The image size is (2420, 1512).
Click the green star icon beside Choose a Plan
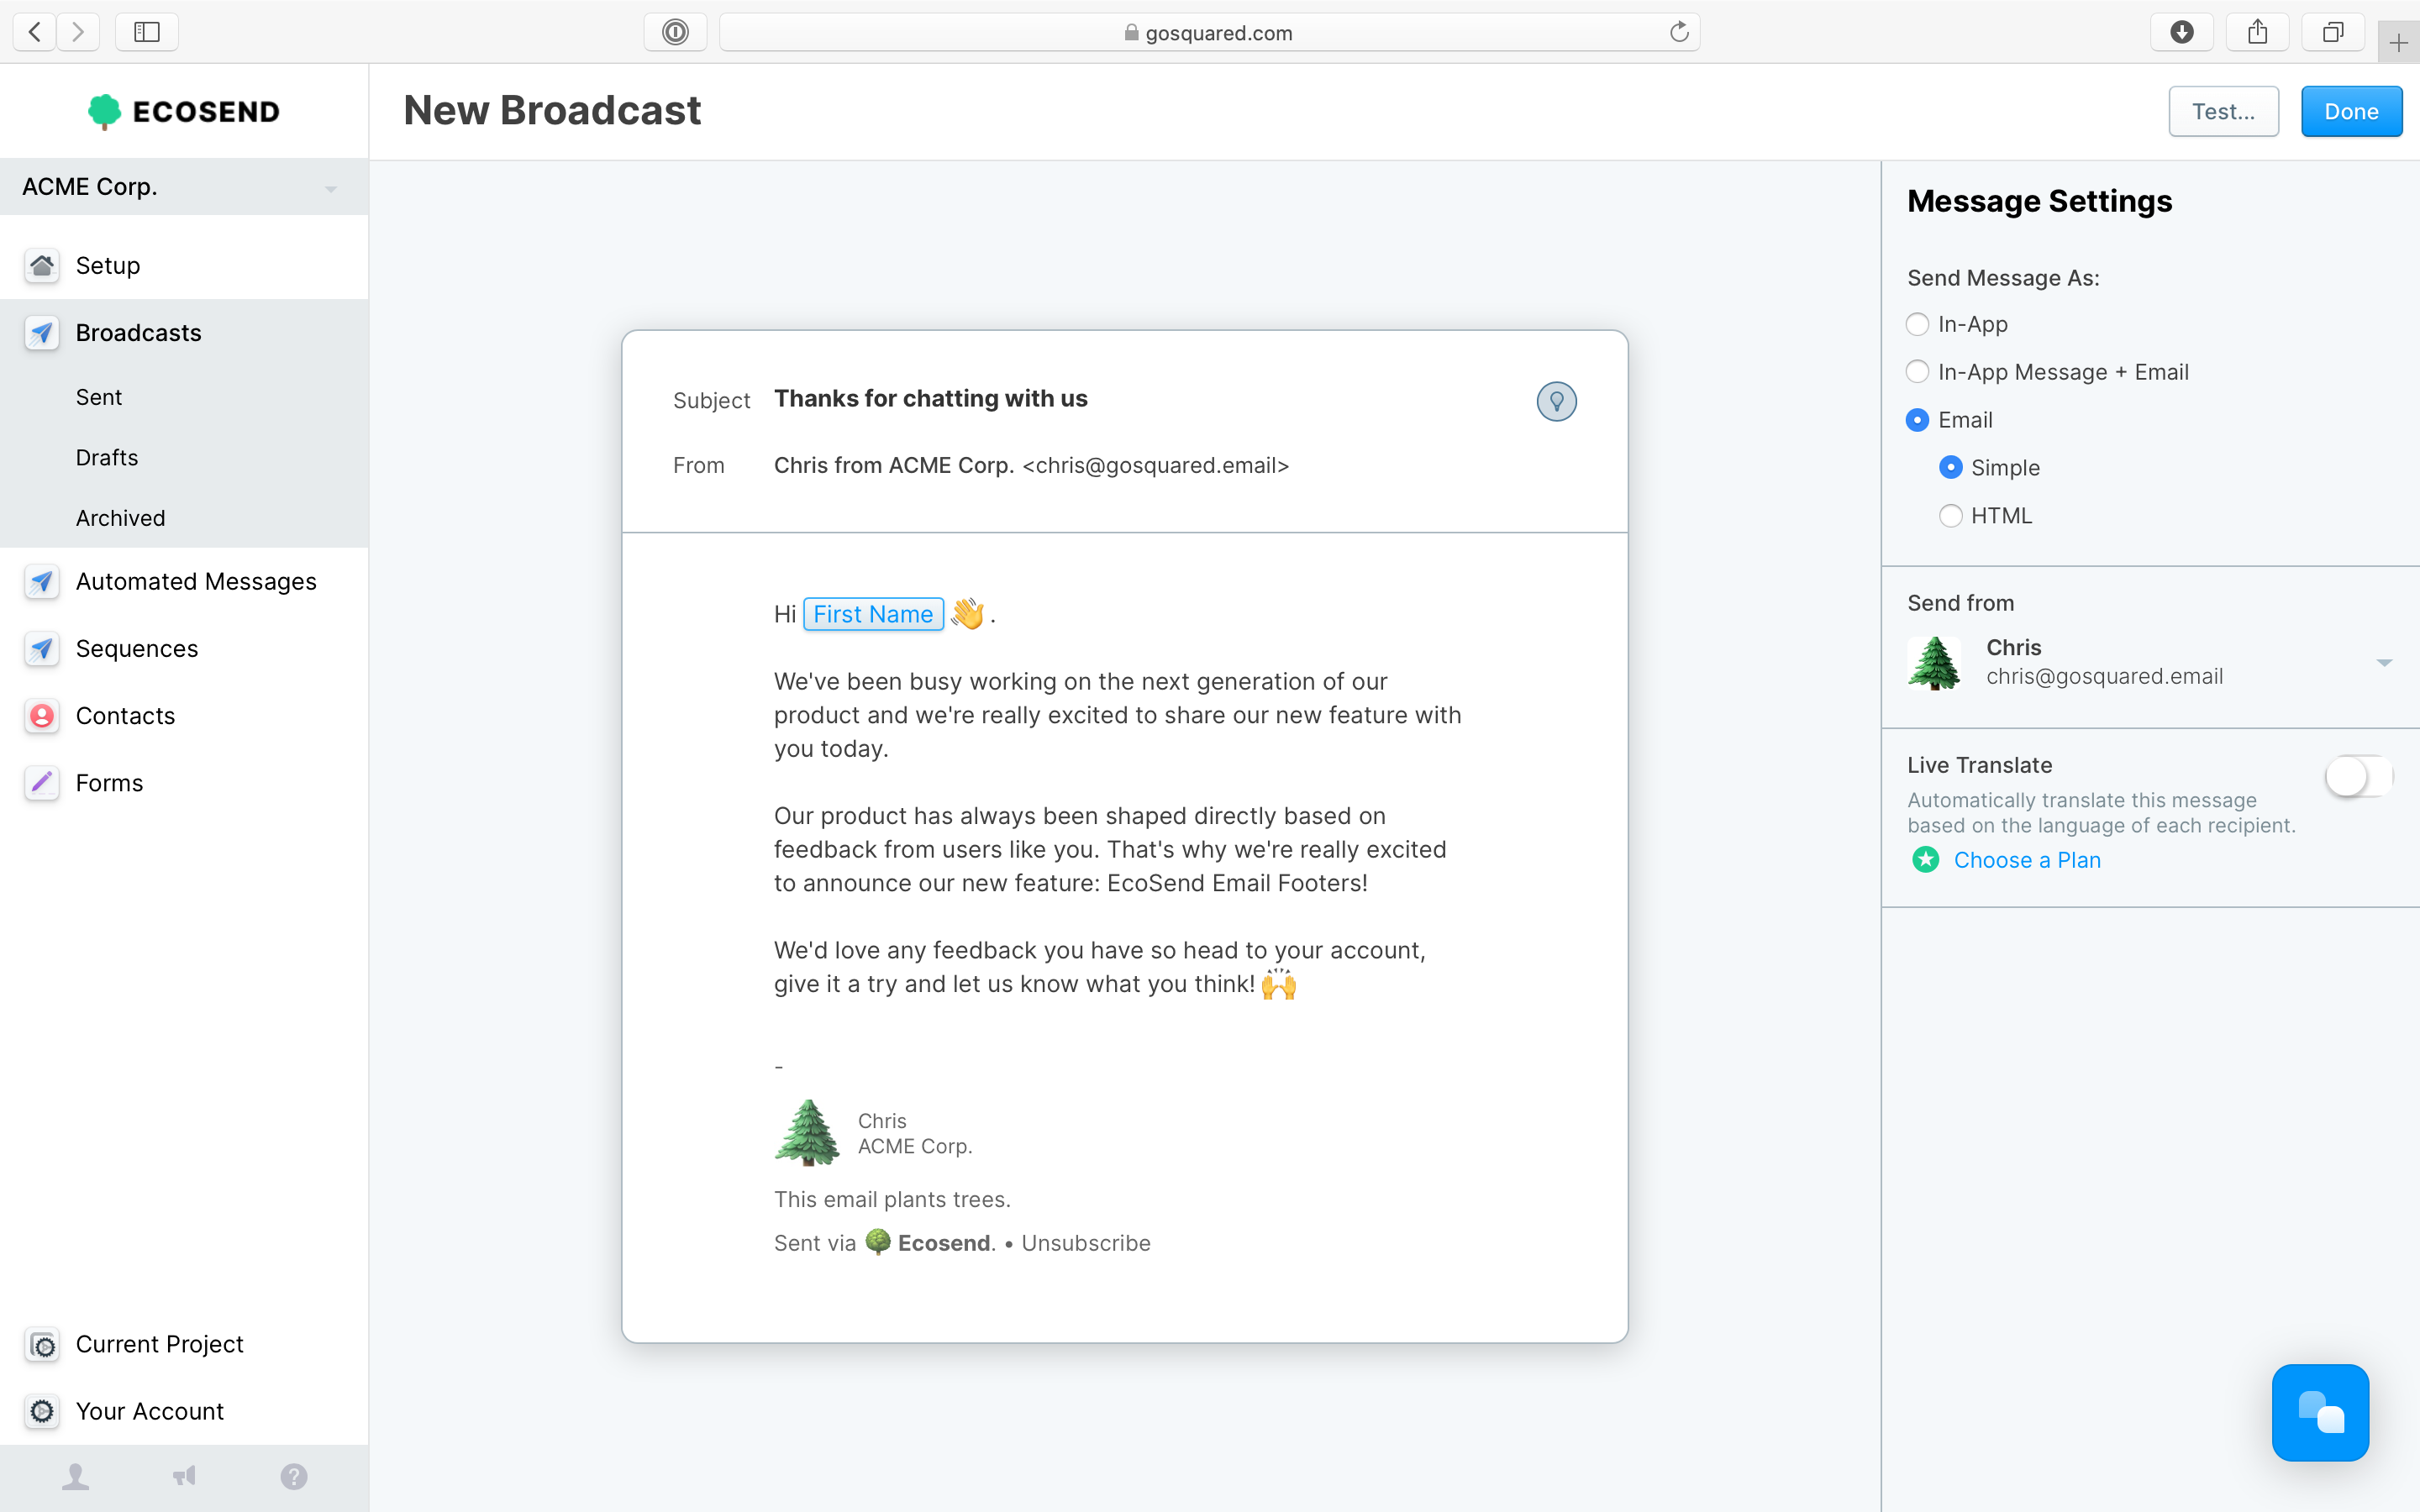(x=1925, y=860)
